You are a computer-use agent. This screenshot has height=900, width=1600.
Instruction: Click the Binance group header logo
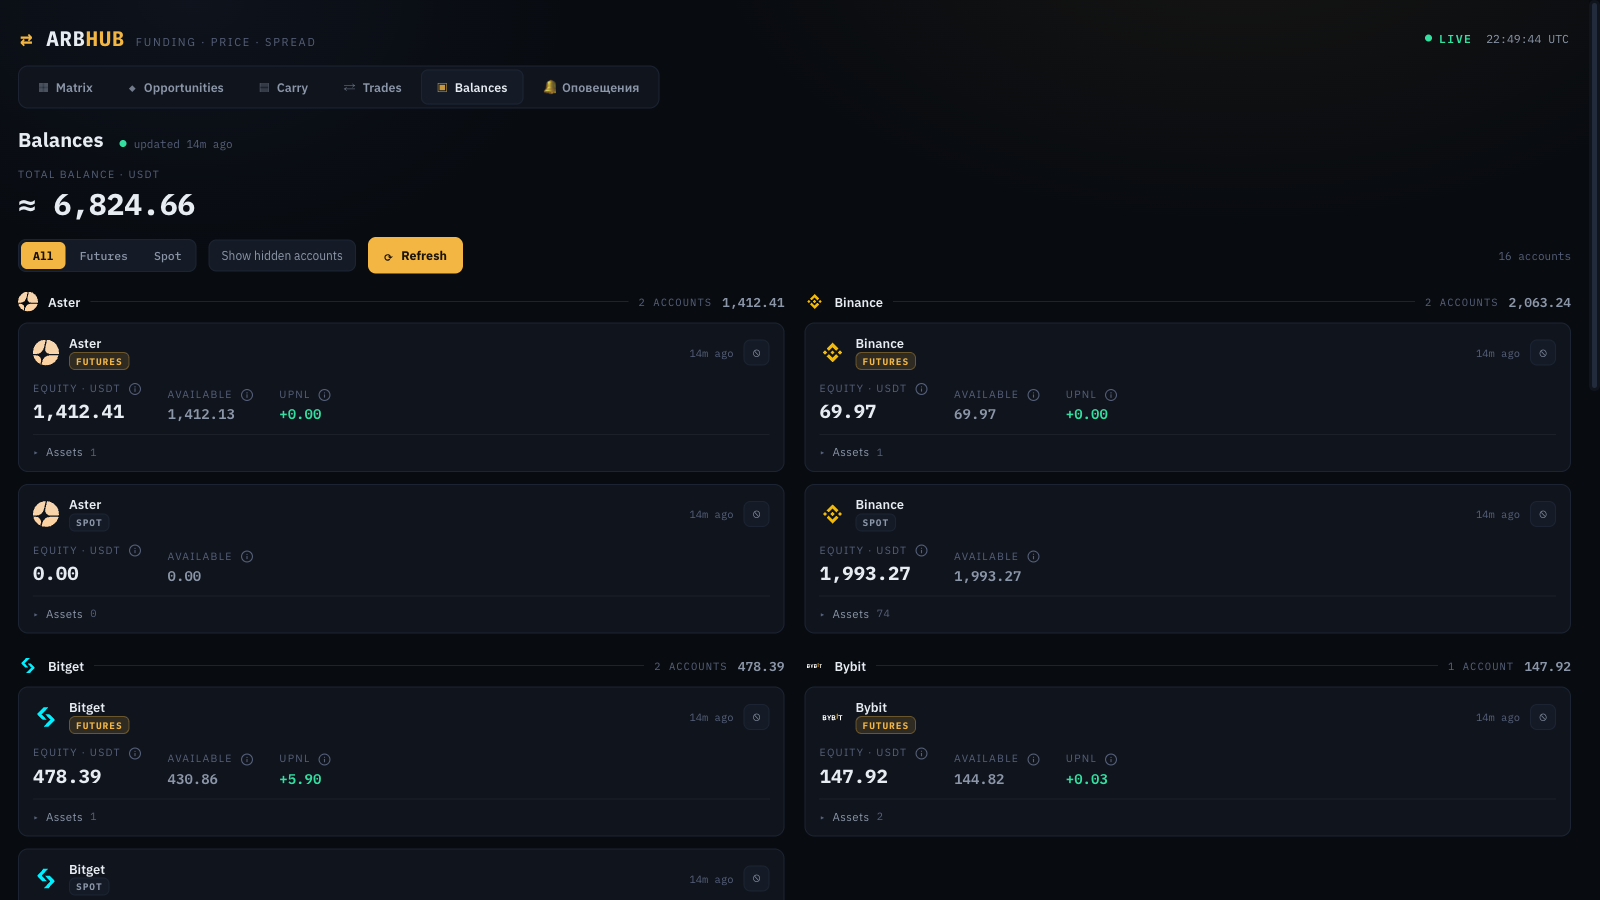815,302
